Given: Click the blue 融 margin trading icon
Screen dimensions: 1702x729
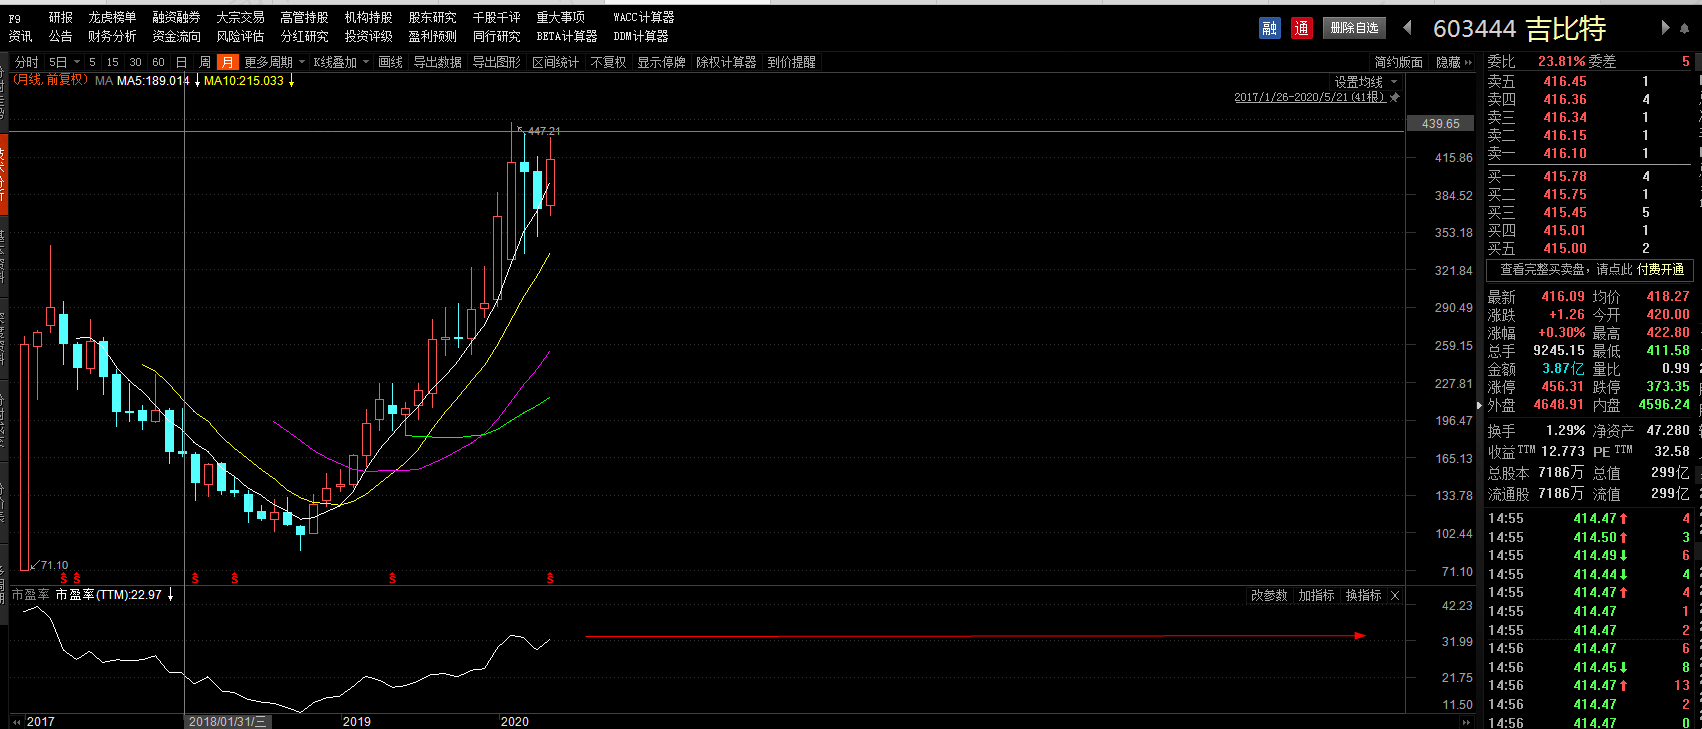Looking at the screenshot, I should click(1269, 28).
